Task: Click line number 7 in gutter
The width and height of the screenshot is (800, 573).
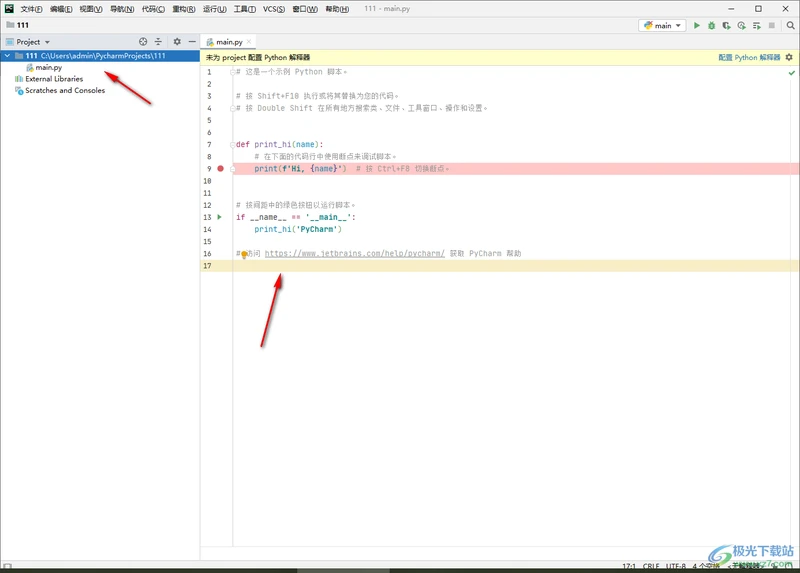Action: pyautogui.click(x=209, y=145)
